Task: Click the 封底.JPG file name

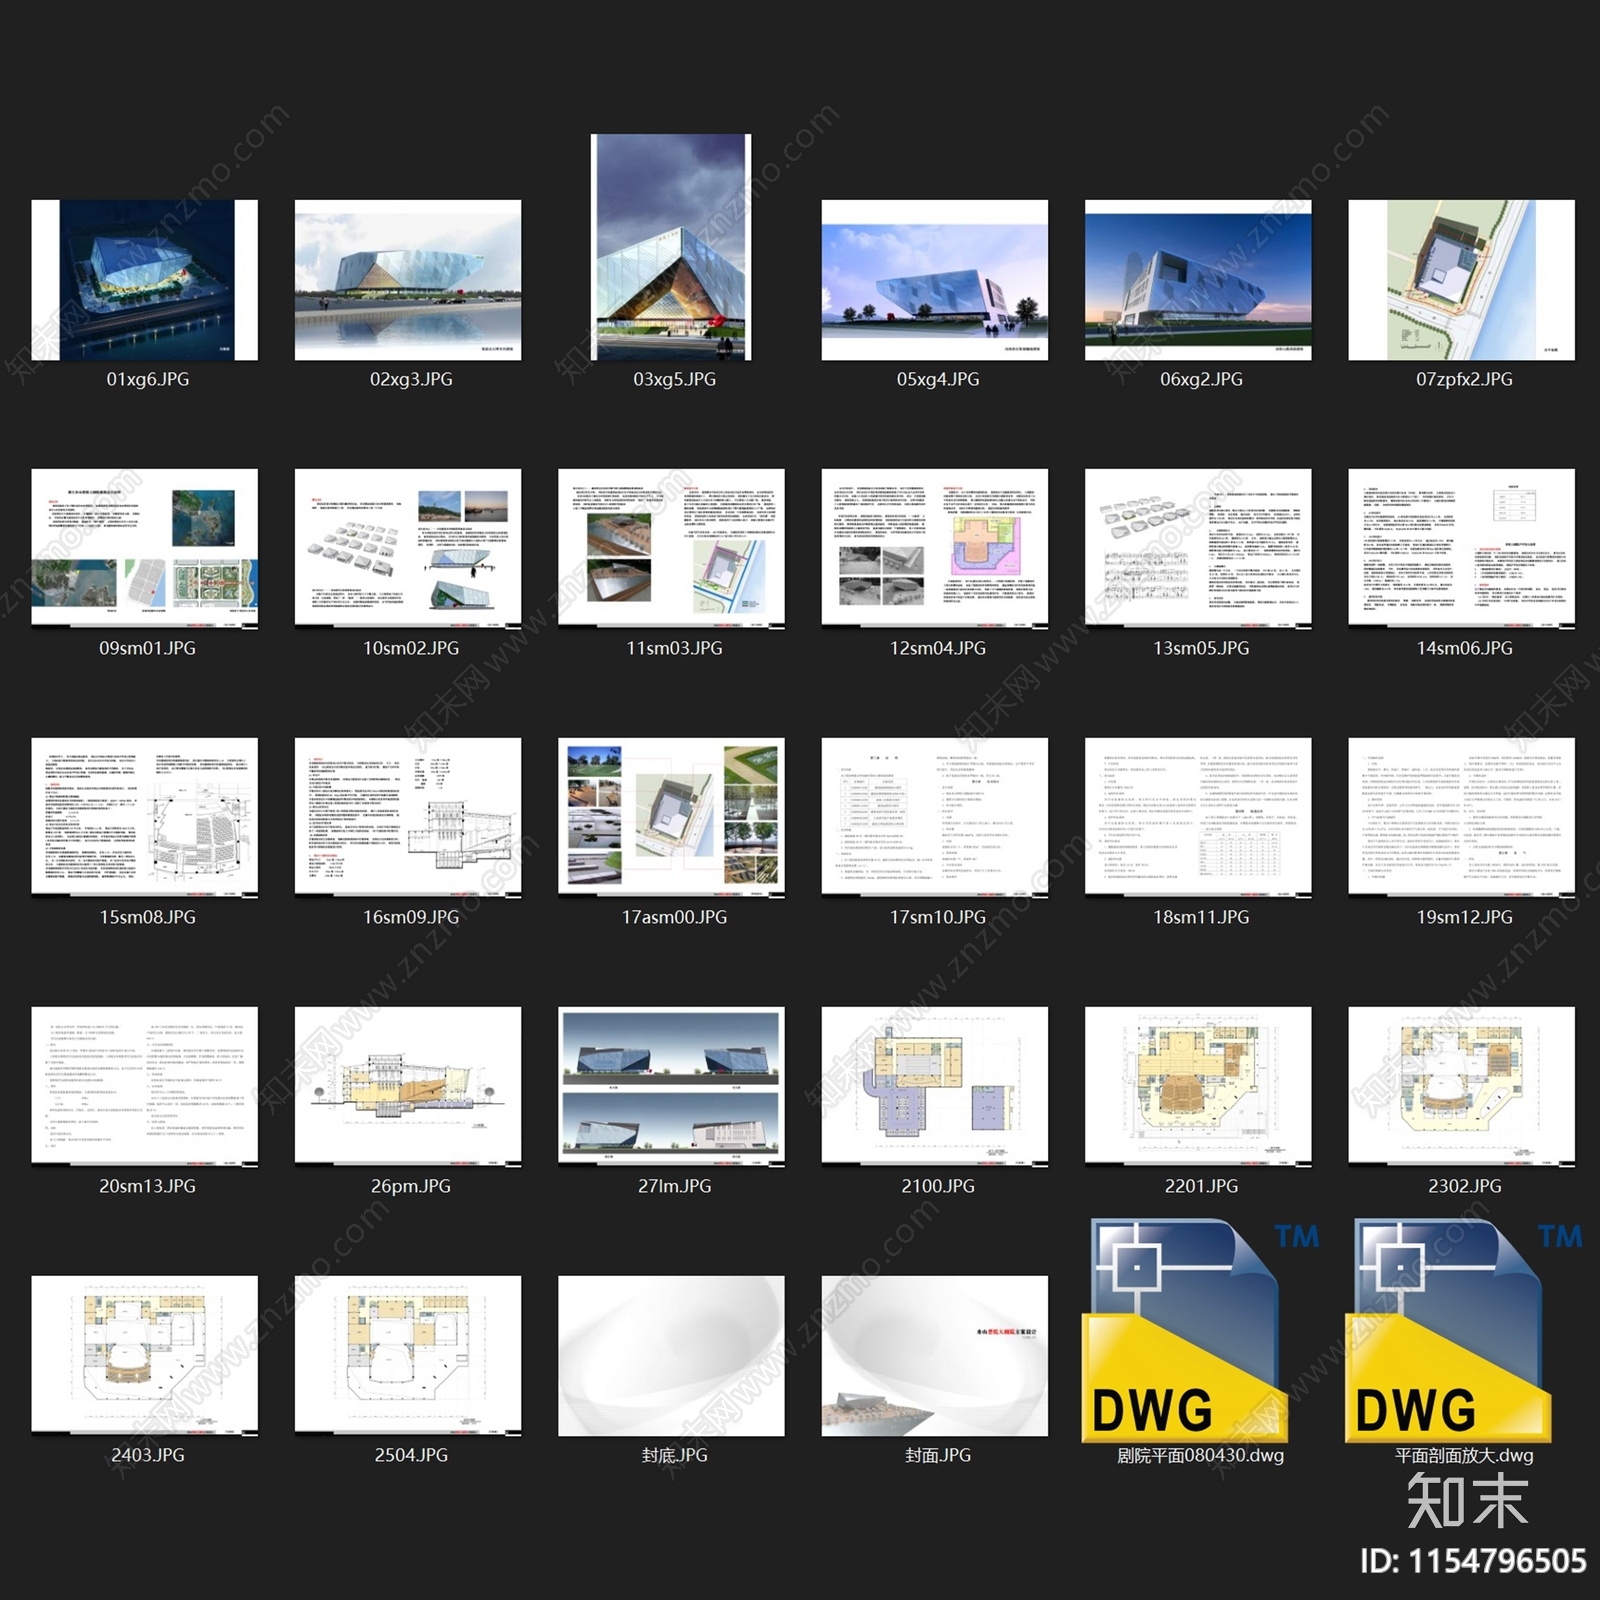Action: click(674, 1455)
